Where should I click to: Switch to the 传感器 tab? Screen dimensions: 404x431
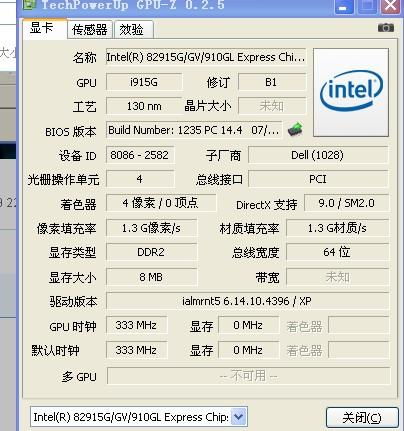(90, 30)
